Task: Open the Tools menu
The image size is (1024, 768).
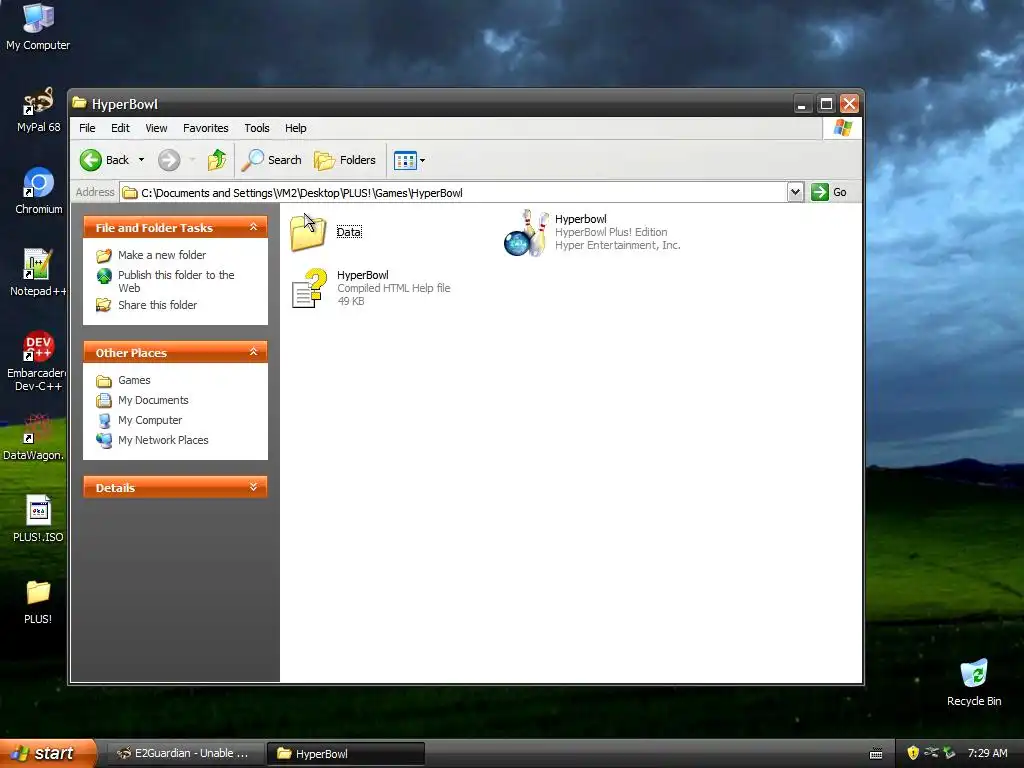Action: [257, 128]
